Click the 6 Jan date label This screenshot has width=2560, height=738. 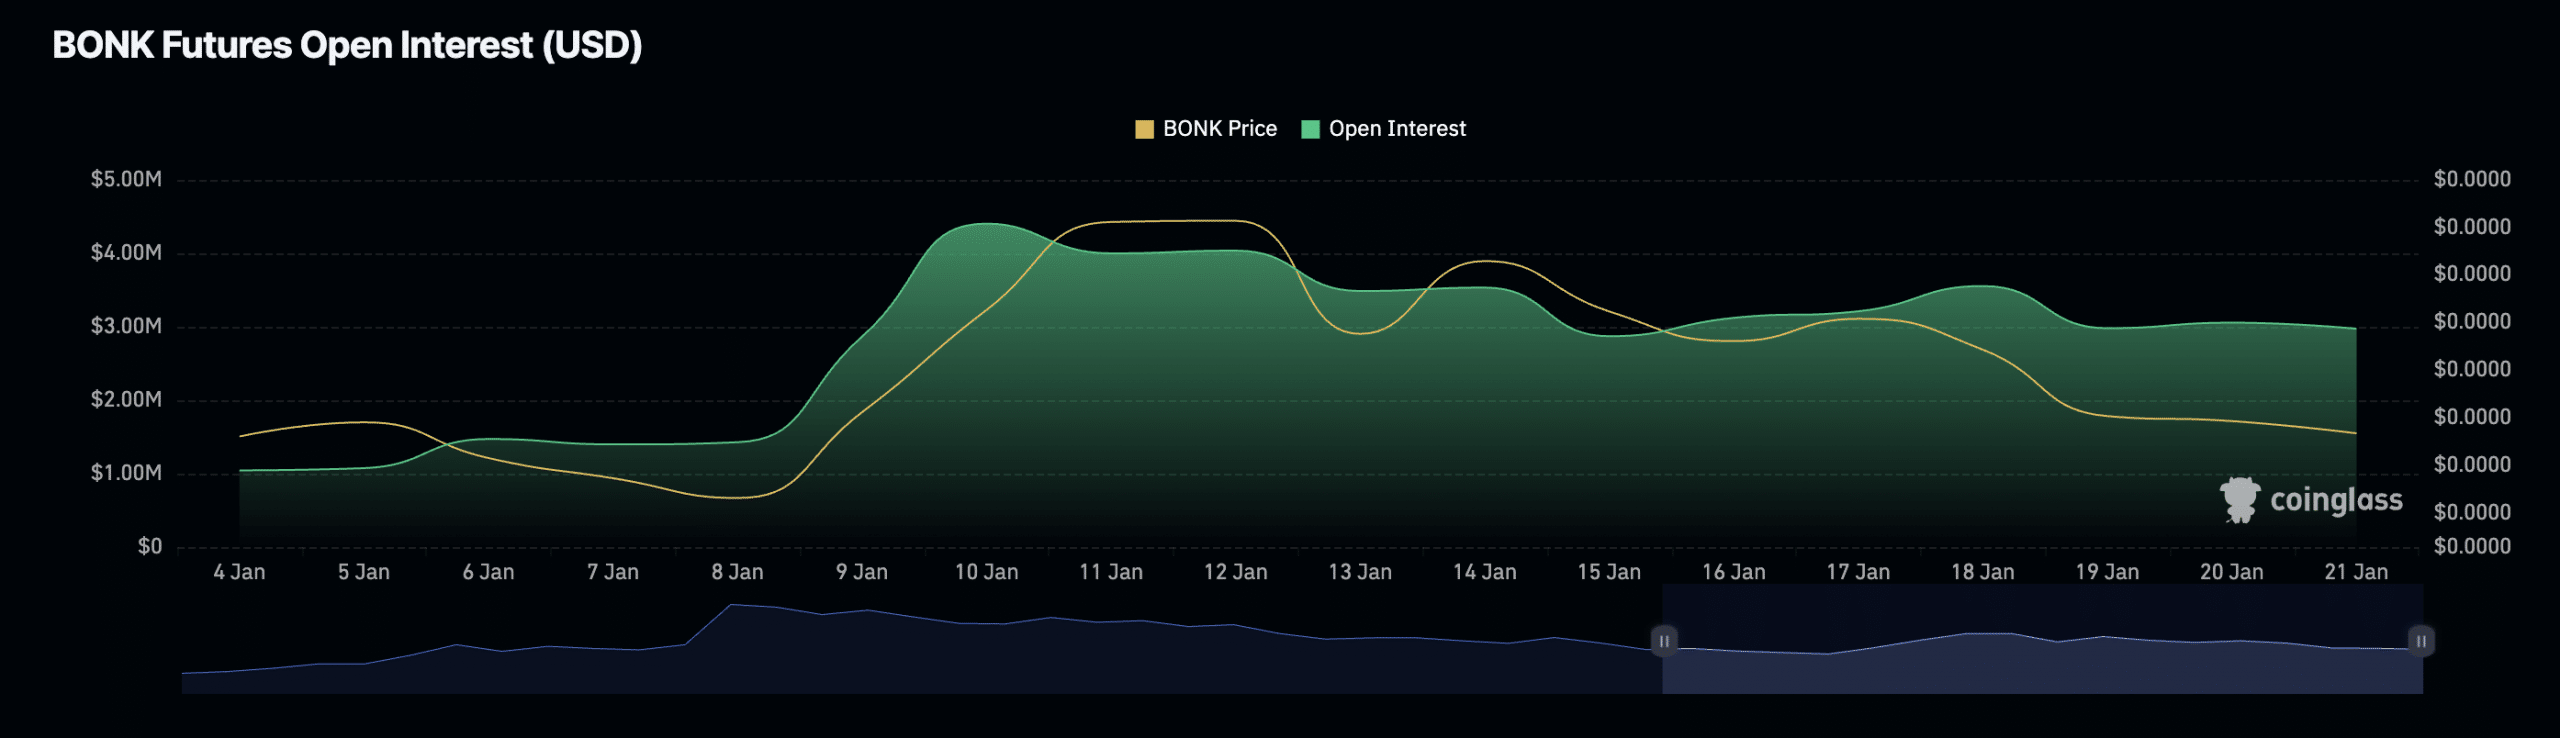point(488,572)
